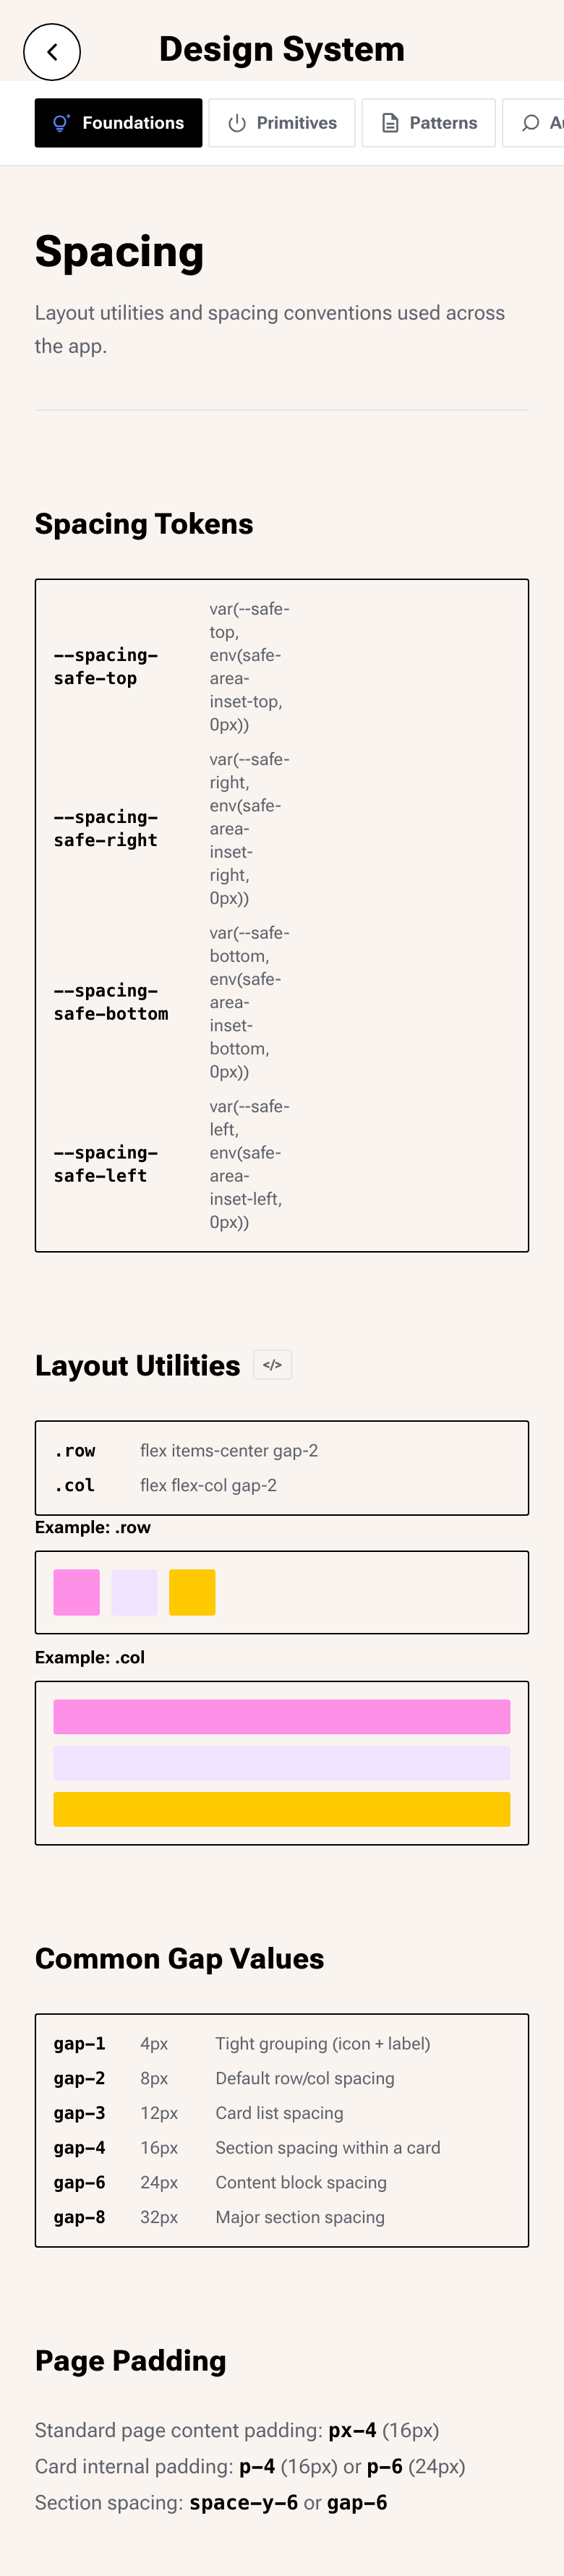Image resolution: width=564 pixels, height=2576 pixels.
Task: Click the --spacing-safe-bottom token name
Action: coord(111,1002)
